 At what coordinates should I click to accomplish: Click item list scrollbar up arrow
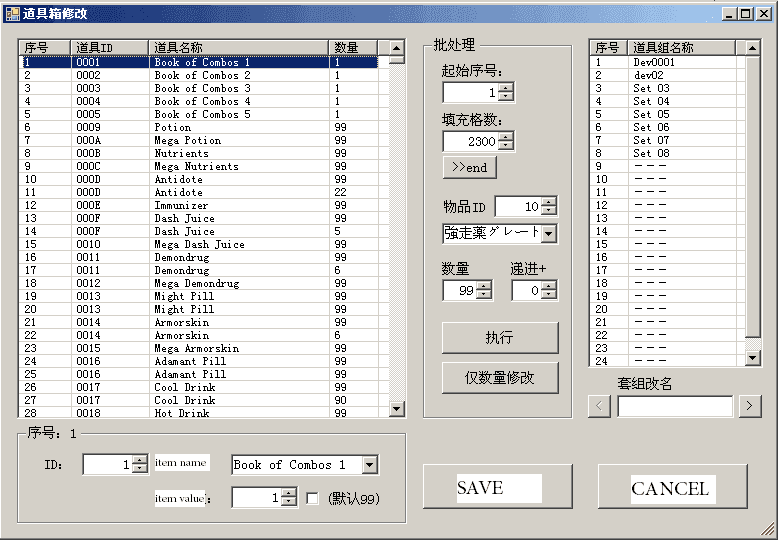(396, 48)
